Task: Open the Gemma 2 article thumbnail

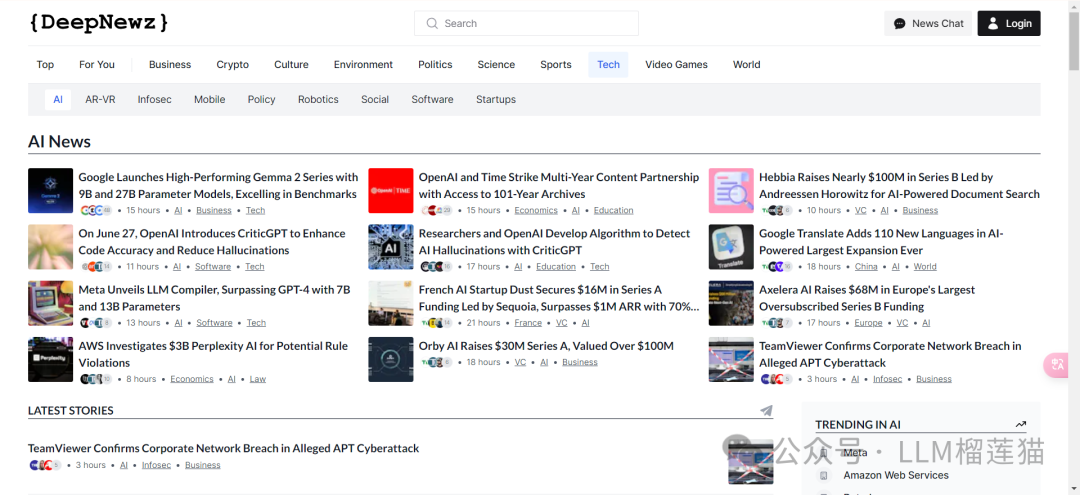Action: click(50, 191)
